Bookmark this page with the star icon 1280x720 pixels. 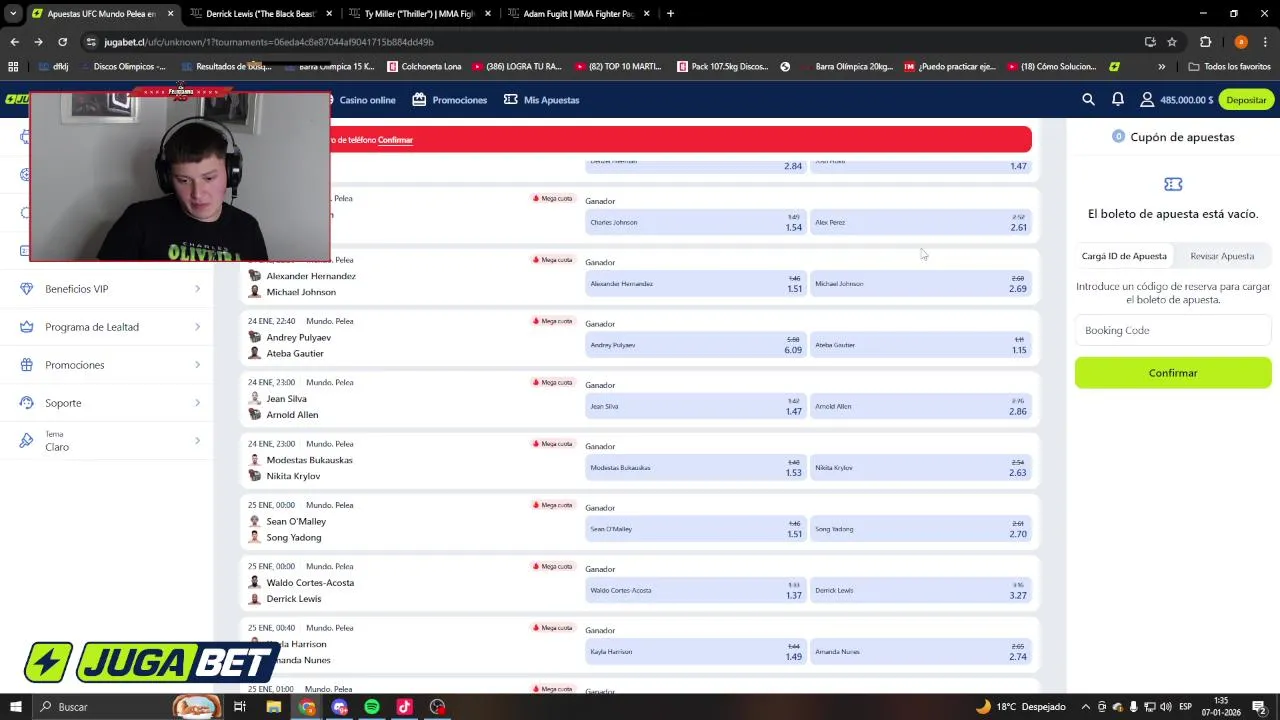click(x=1172, y=42)
